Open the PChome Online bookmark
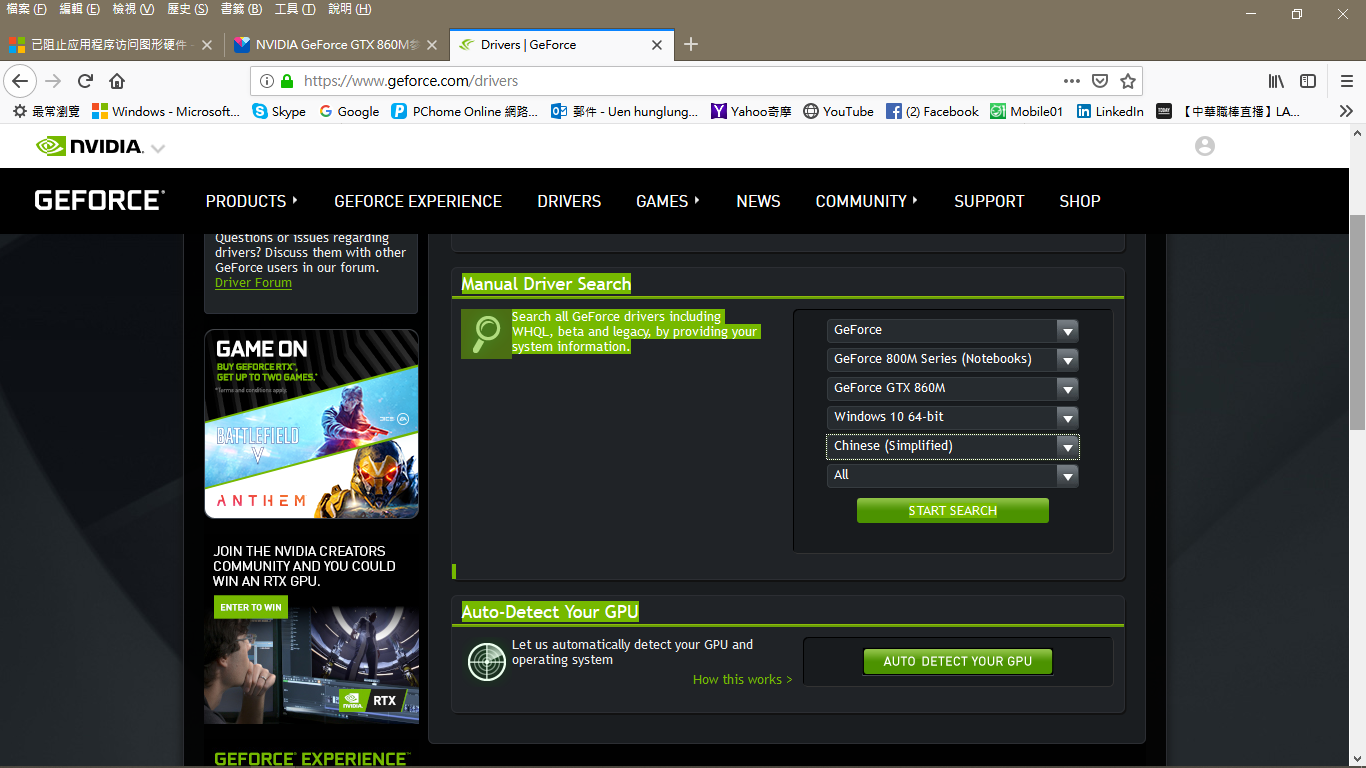The width and height of the screenshot is (1366, 768). [x=465, y=111]
